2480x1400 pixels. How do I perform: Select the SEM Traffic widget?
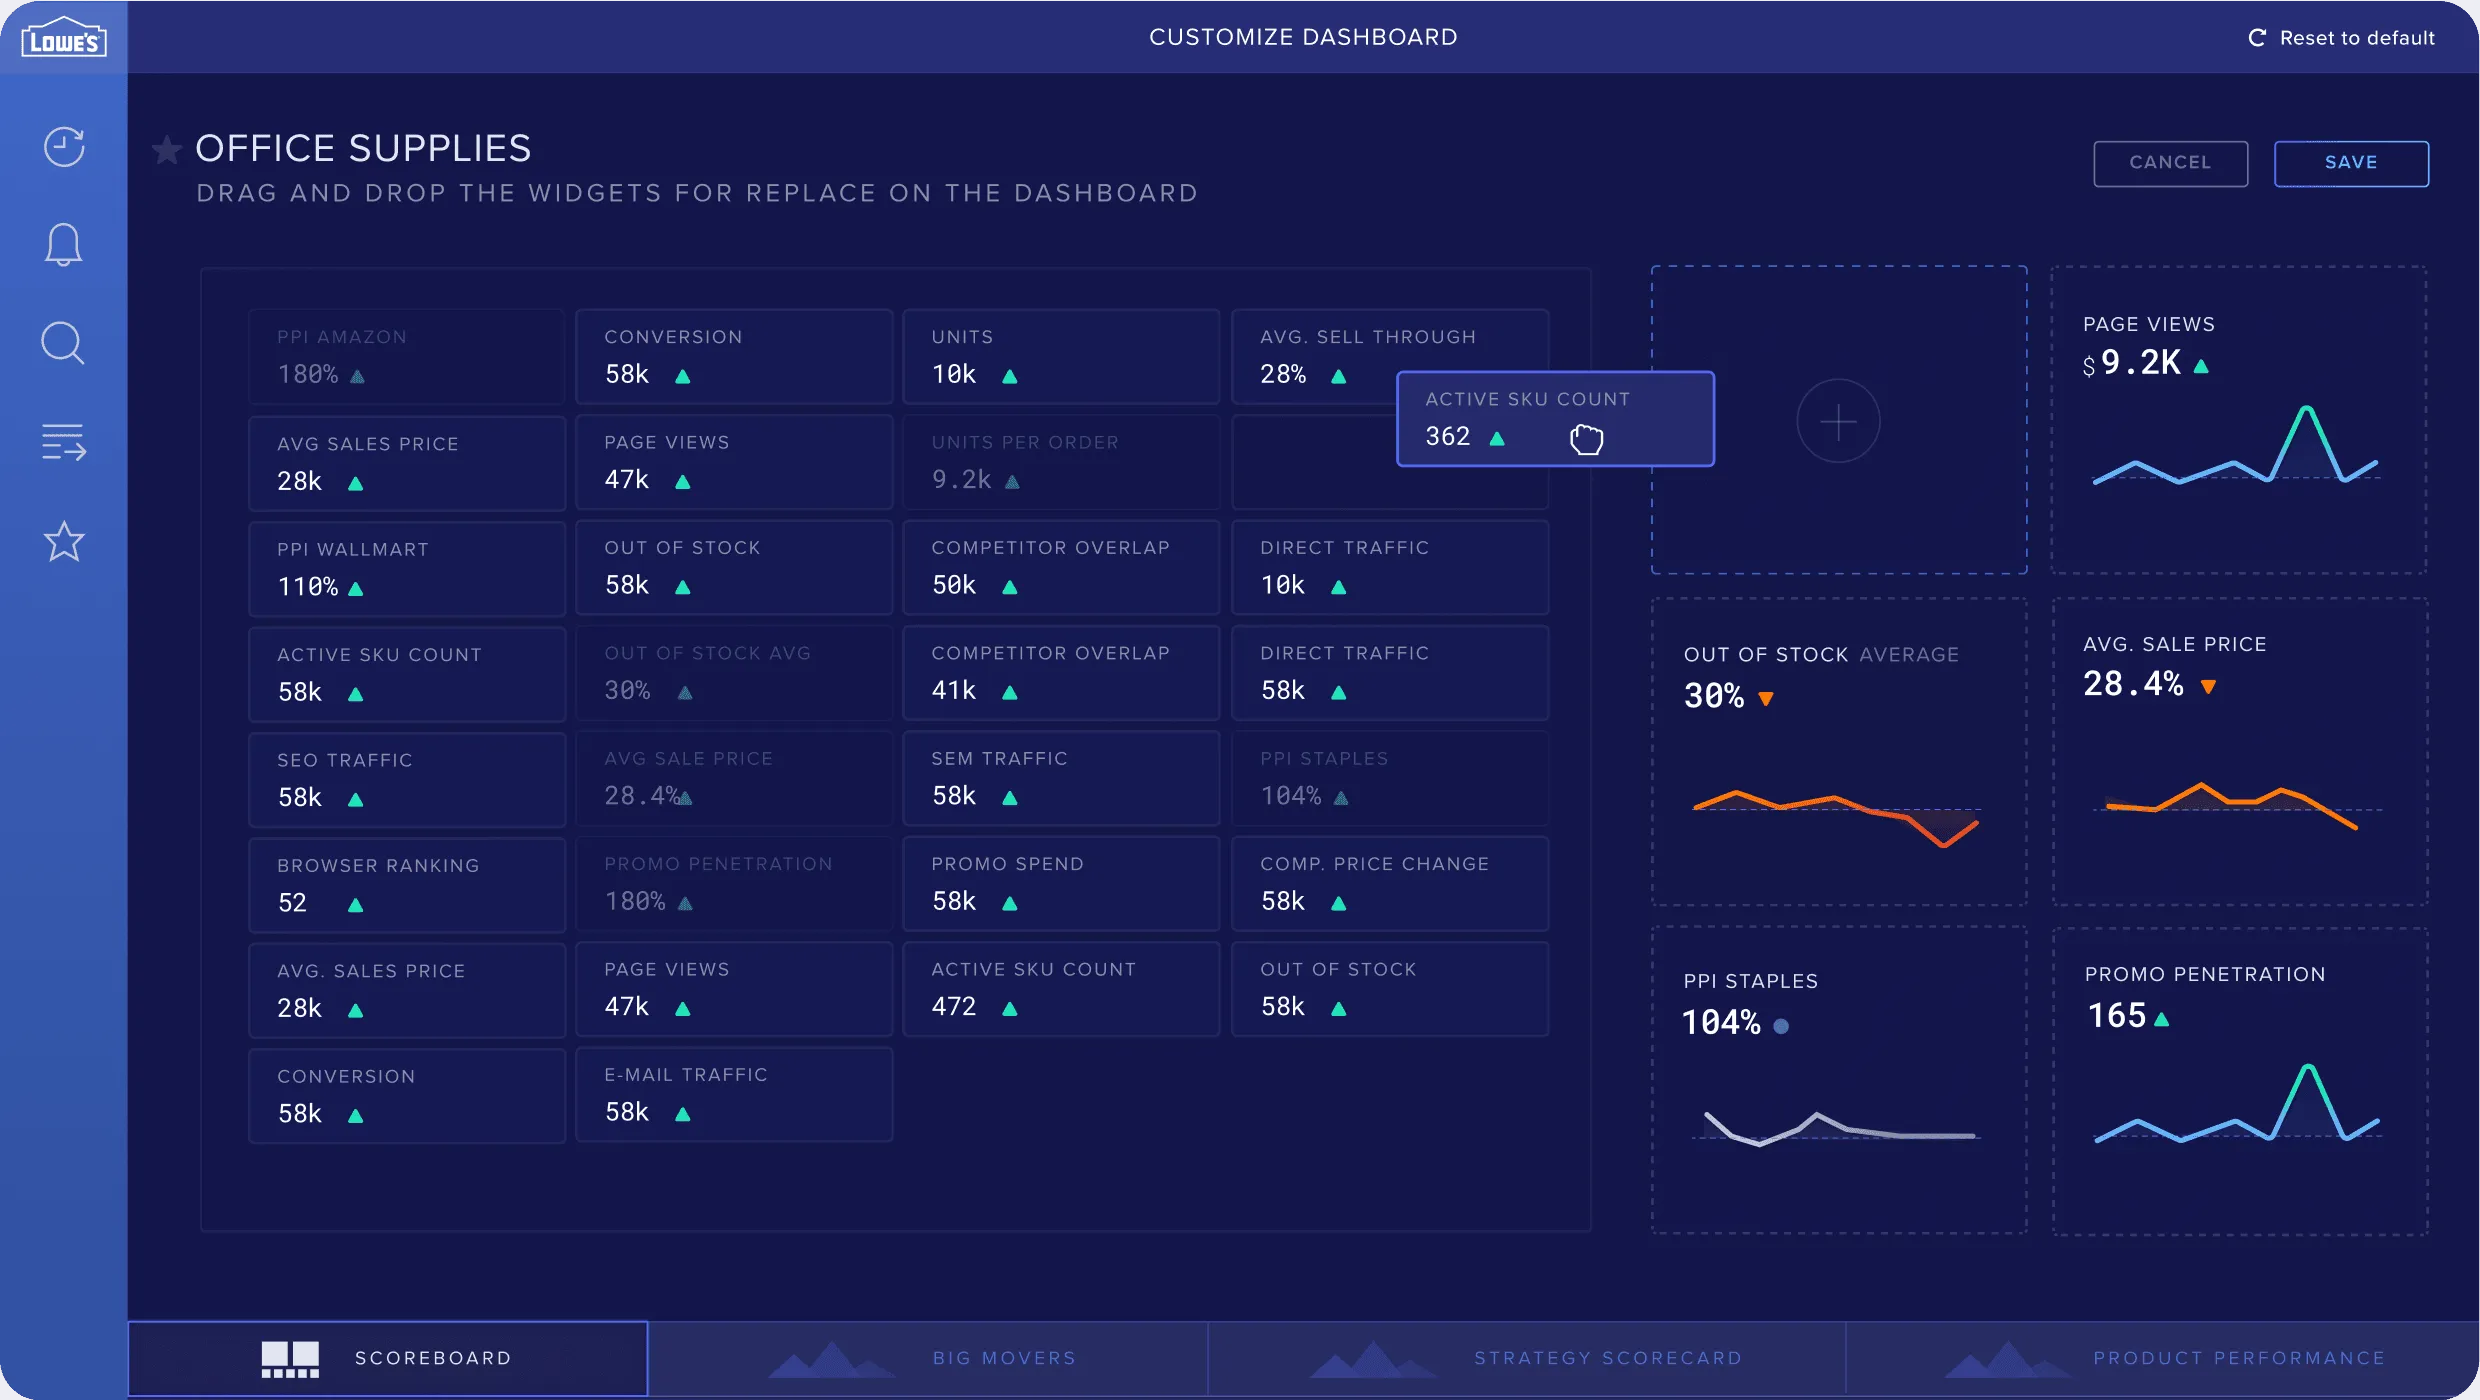(x=1061, y=779)
